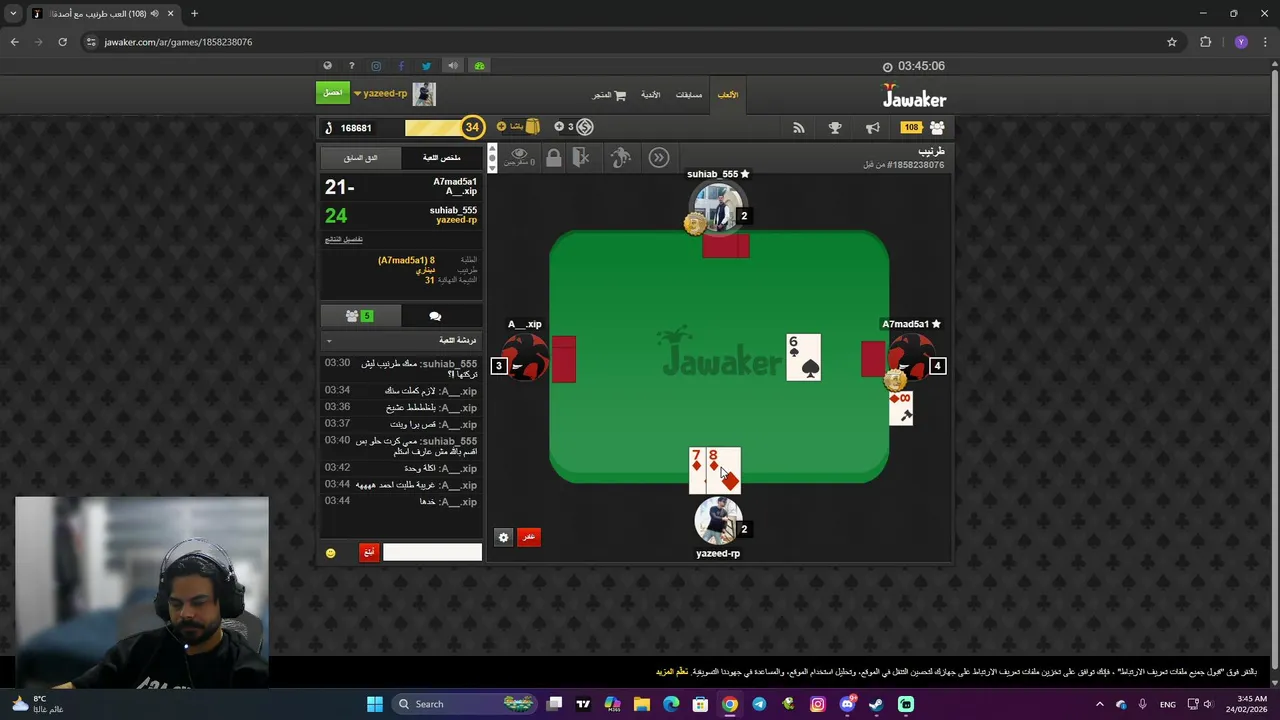Open the مسابقات competitions tab

pyautogui.click(x=689, y=95)
